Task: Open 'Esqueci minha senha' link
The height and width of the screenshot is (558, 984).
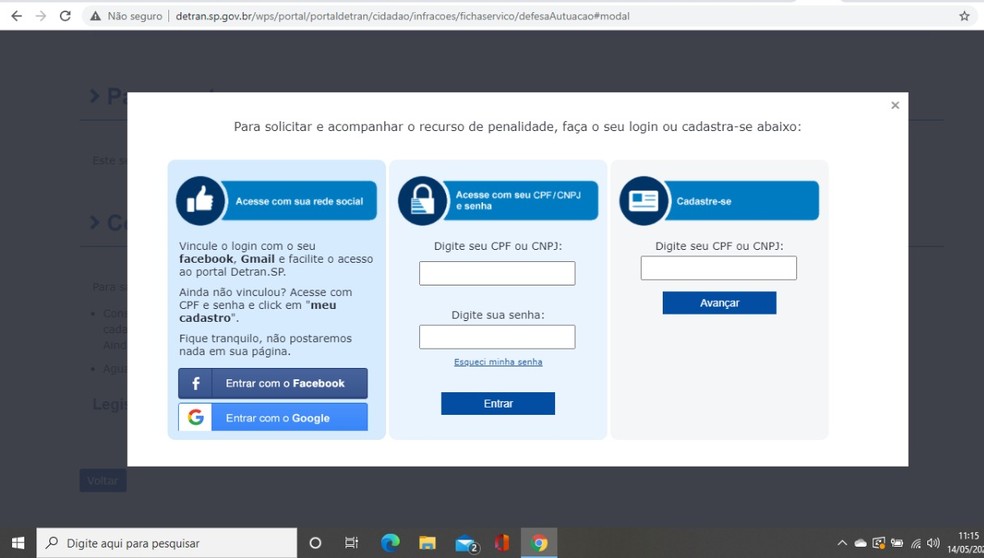Action: [498, 362]
